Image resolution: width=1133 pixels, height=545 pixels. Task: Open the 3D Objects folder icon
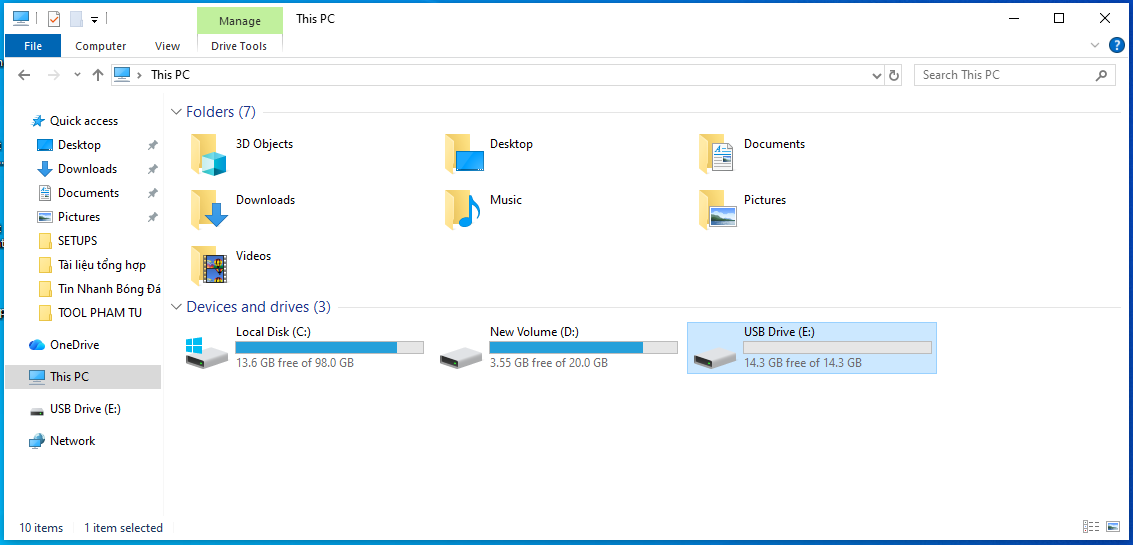[x=209, y=155]
